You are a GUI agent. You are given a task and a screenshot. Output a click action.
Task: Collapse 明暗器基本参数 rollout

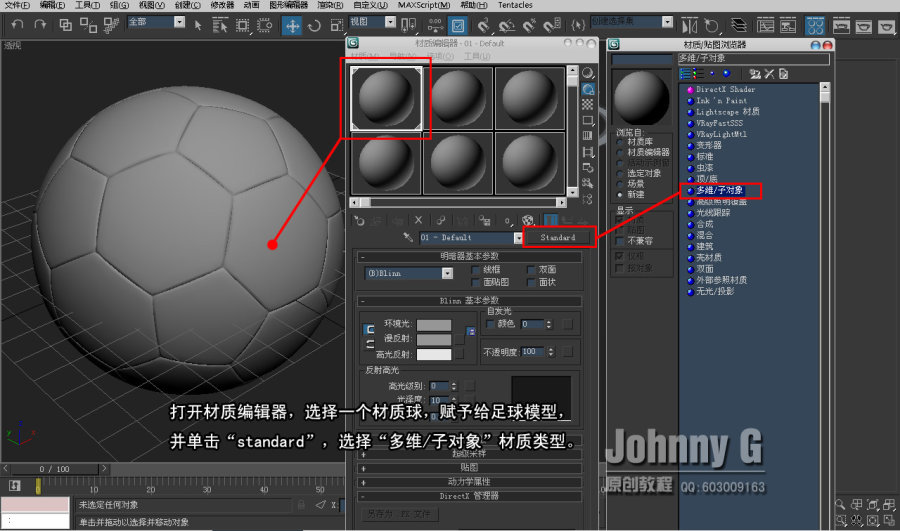[469, 256]
